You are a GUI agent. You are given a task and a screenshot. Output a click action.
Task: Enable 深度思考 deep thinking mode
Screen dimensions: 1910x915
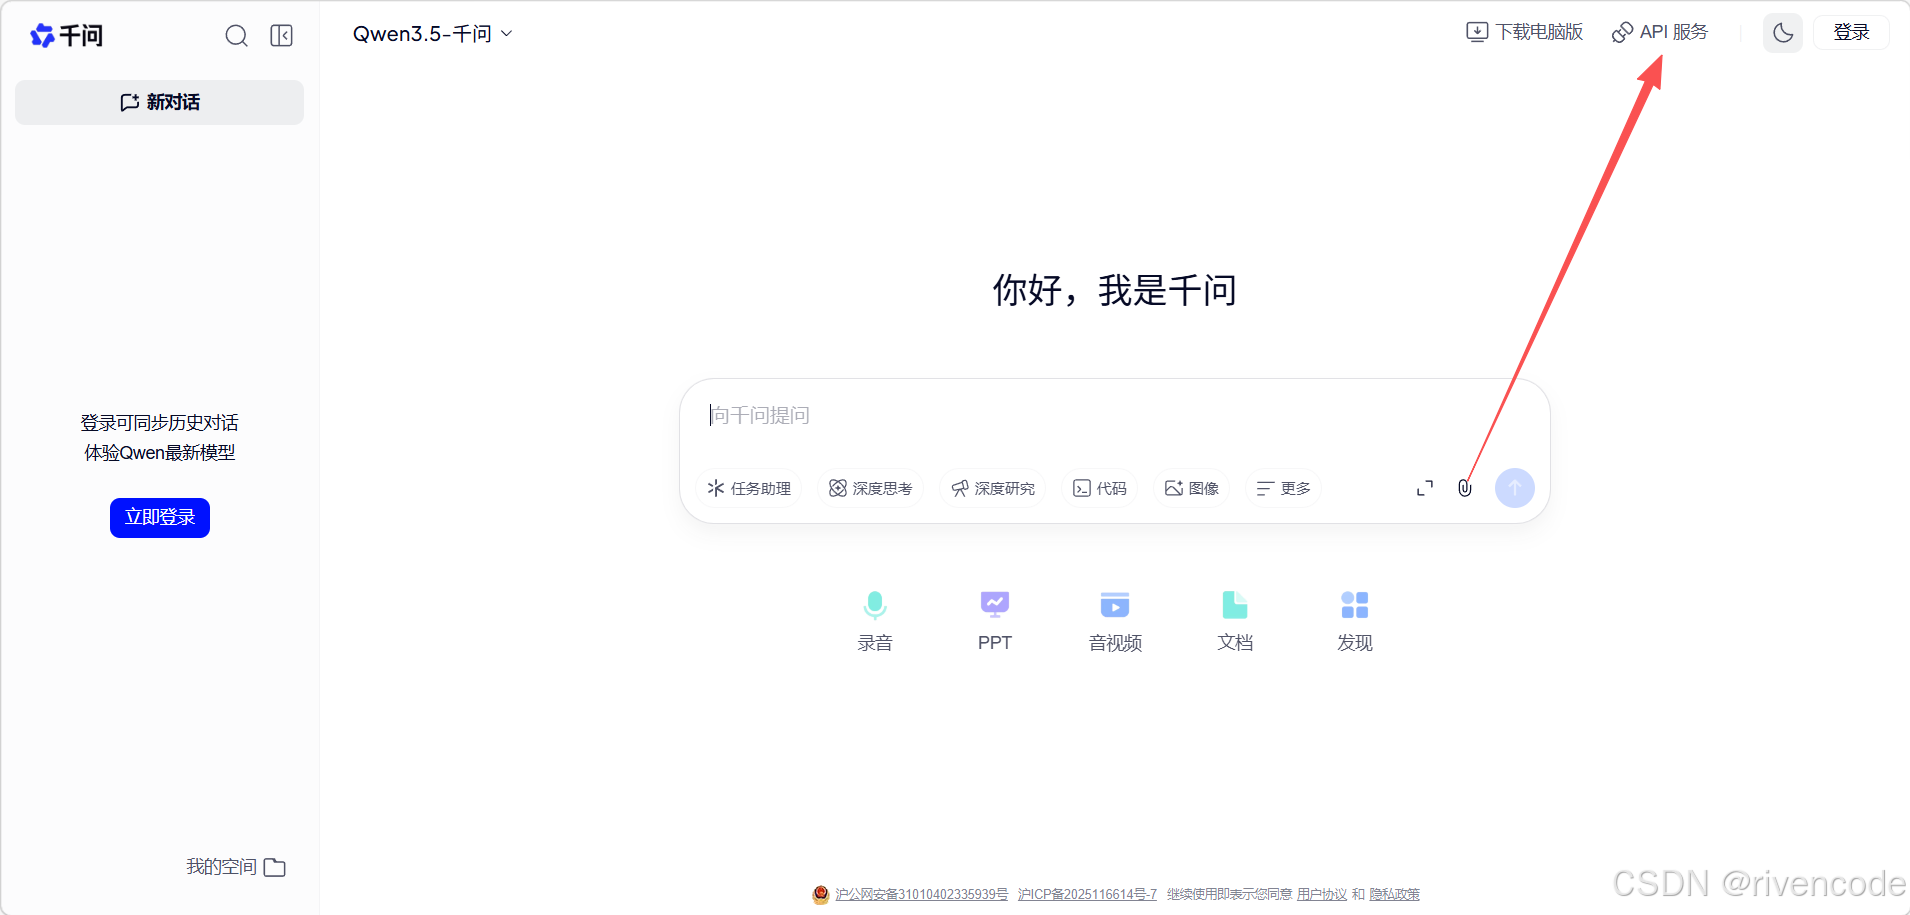click(871, 488)
